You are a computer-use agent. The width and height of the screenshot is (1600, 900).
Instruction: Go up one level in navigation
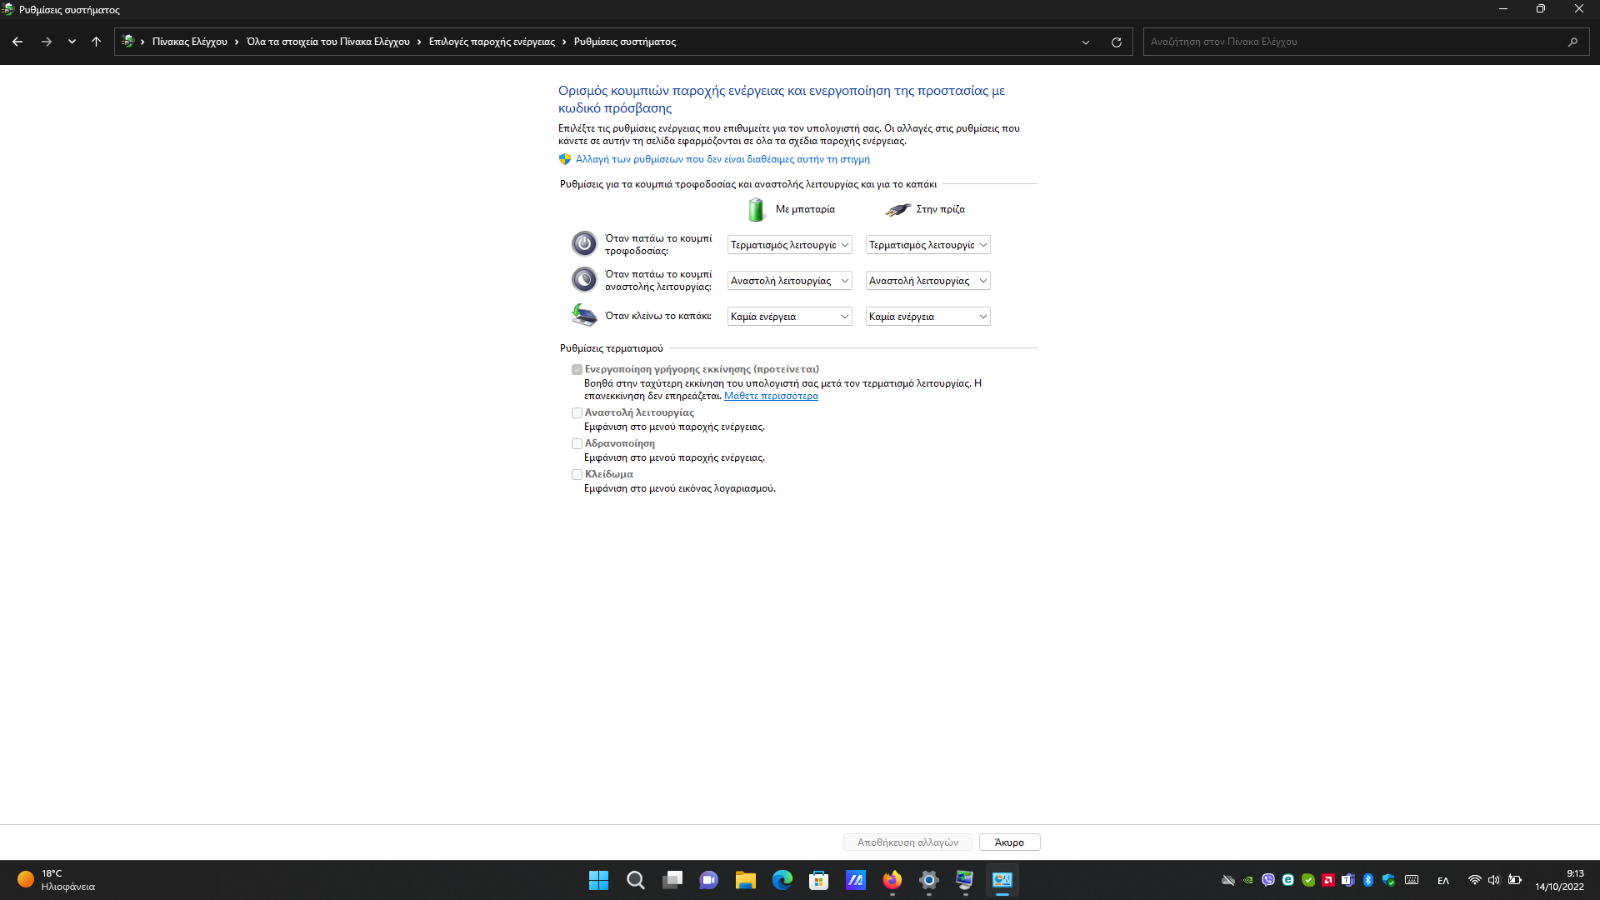96,42
